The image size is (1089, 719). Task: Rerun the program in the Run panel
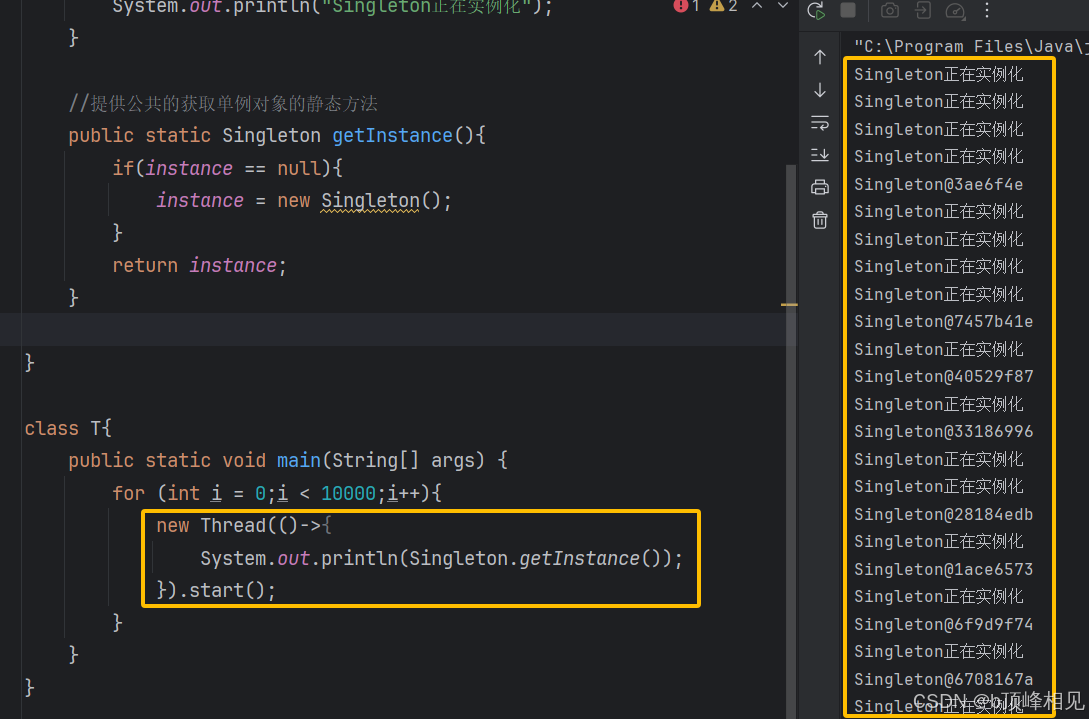pos(816,11)
